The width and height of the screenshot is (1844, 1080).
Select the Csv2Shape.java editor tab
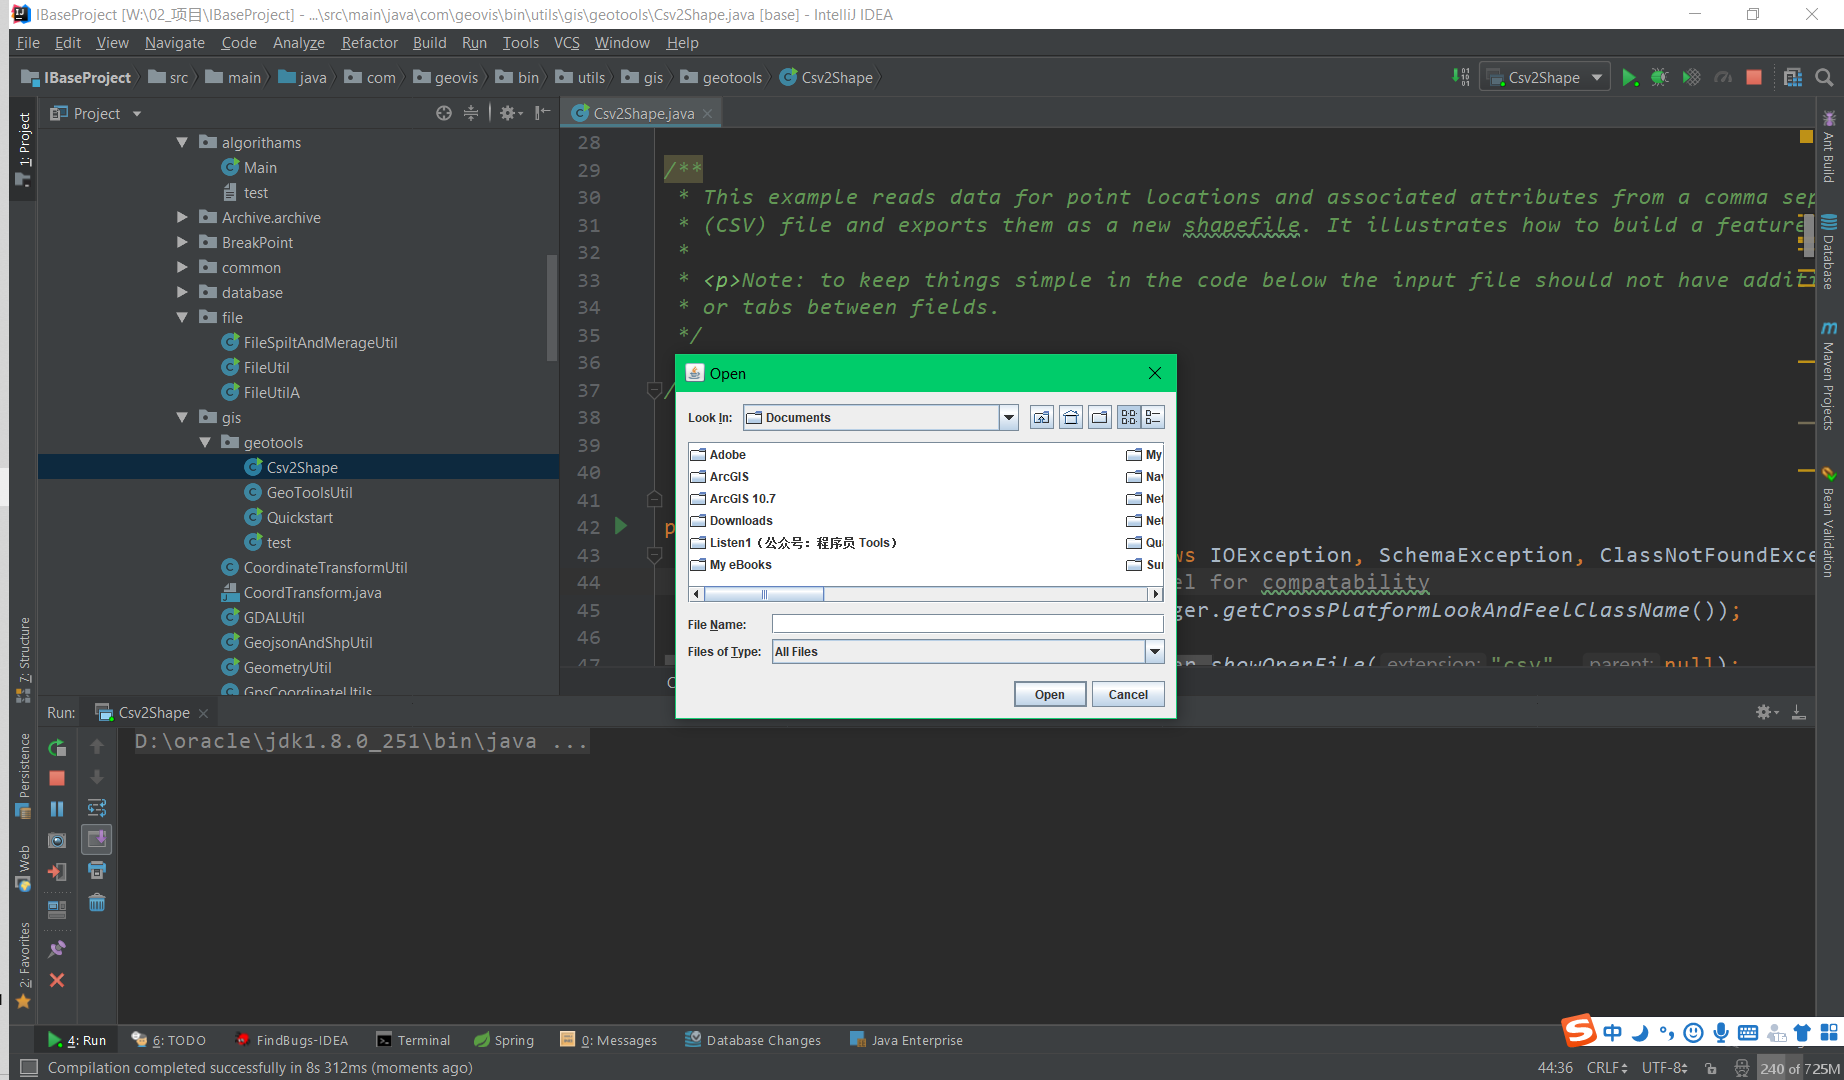click(x=642, y=114)
